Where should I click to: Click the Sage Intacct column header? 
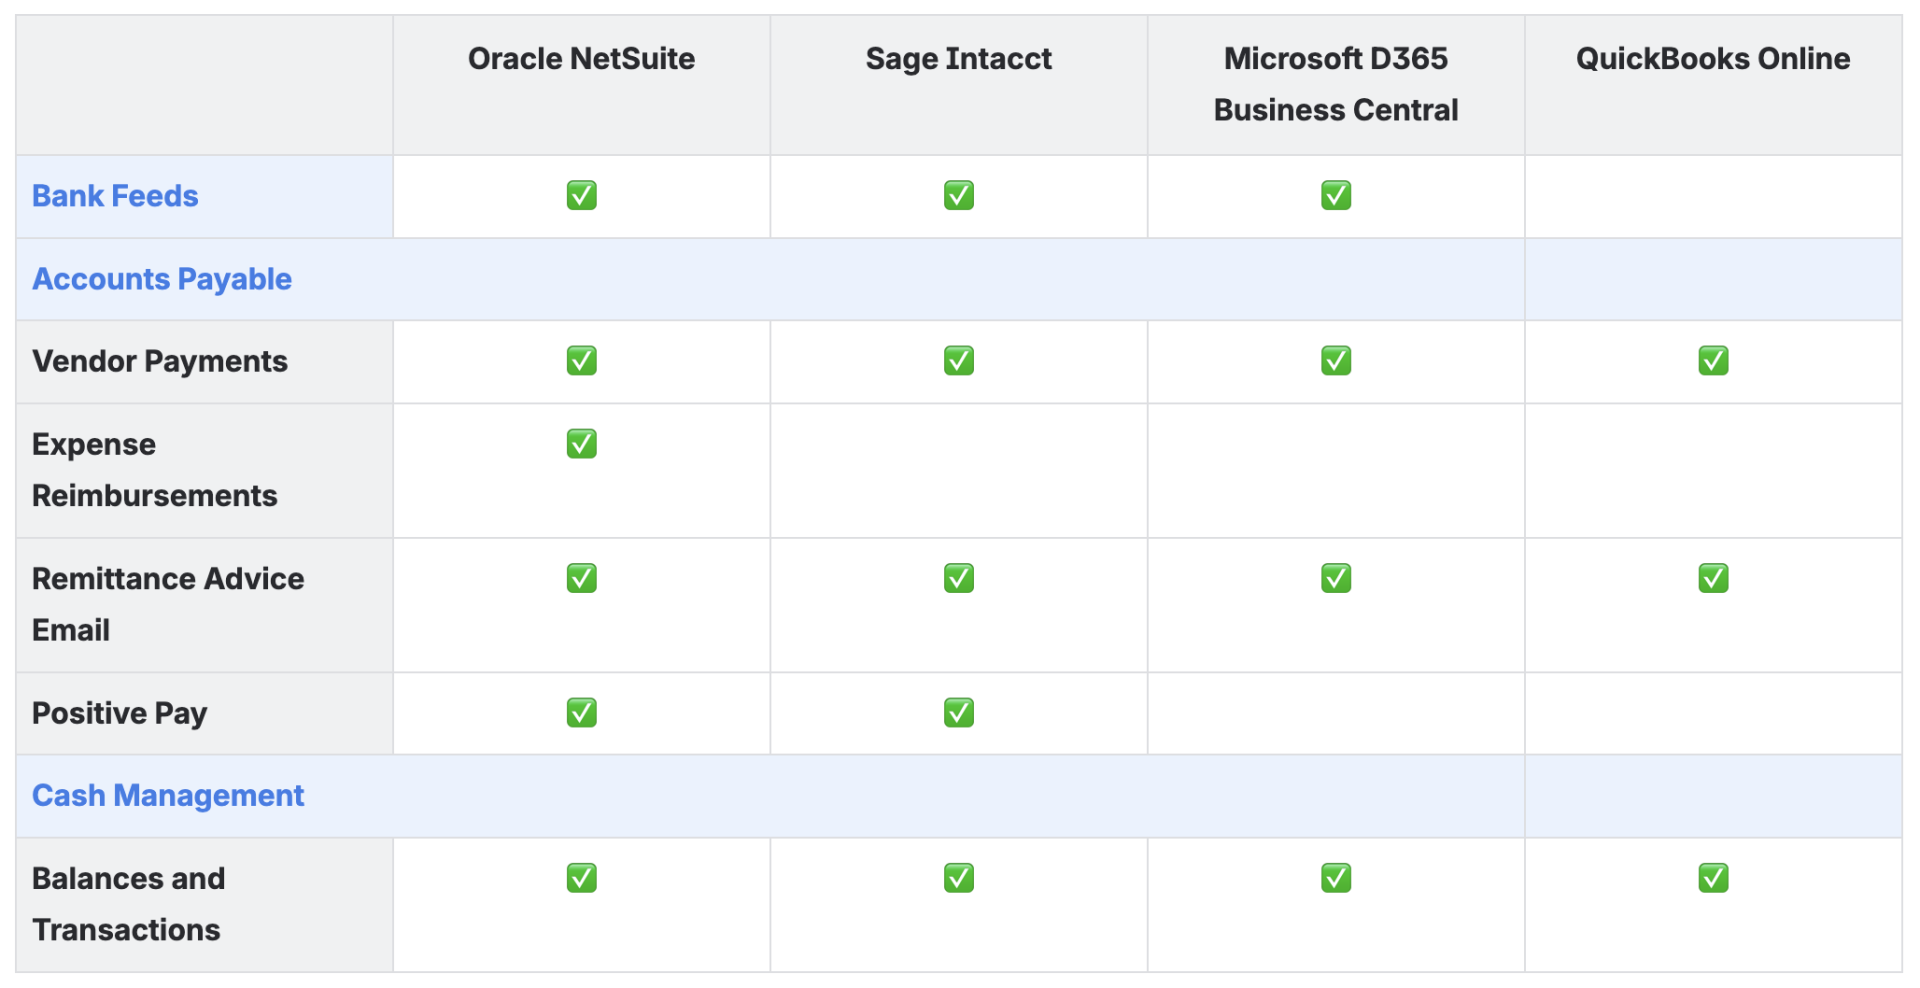pyautogui.click(x=958, y=59)
